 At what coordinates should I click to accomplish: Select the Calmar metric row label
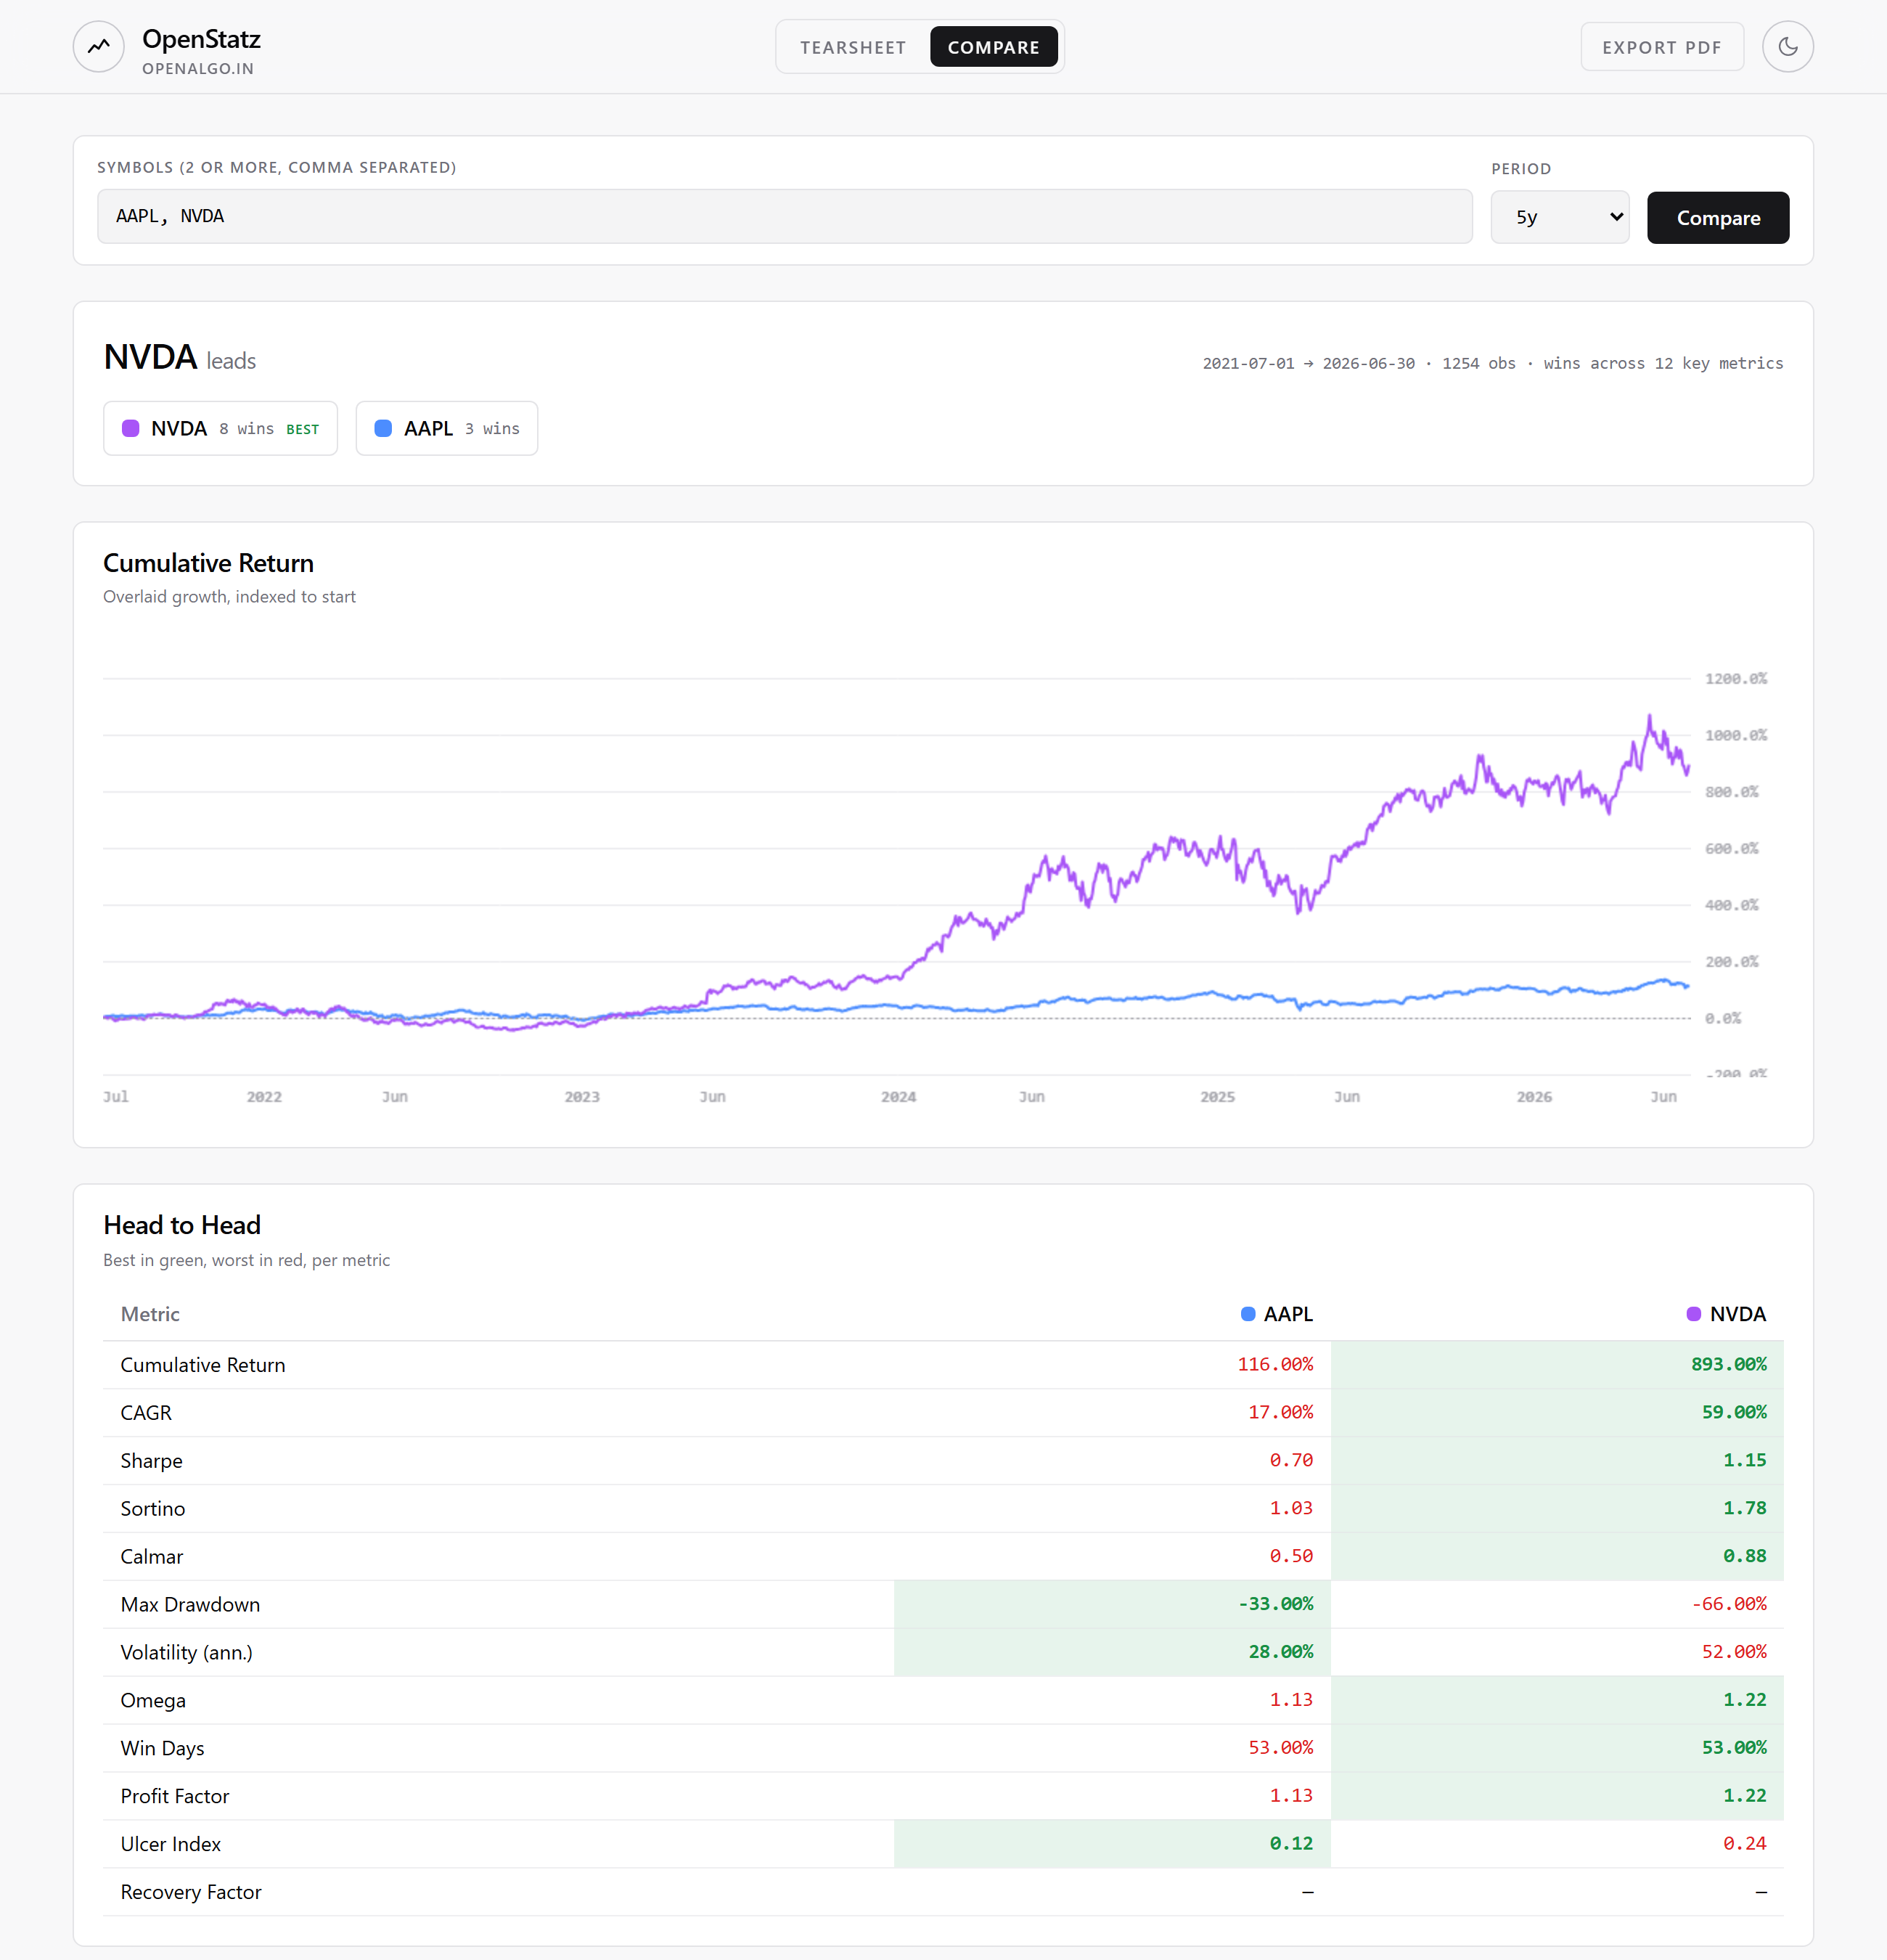tap(151, 1557)
